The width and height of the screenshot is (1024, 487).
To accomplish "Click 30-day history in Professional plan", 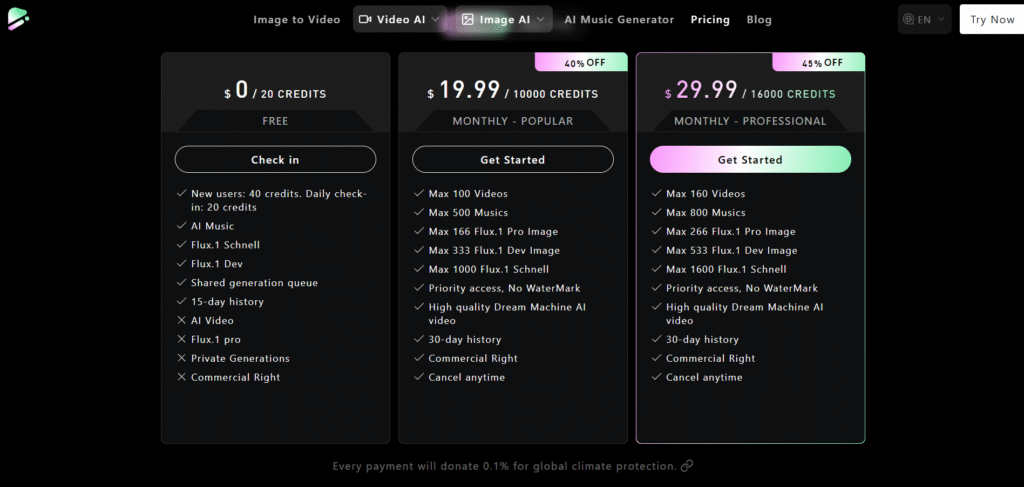I will [702, 339].
